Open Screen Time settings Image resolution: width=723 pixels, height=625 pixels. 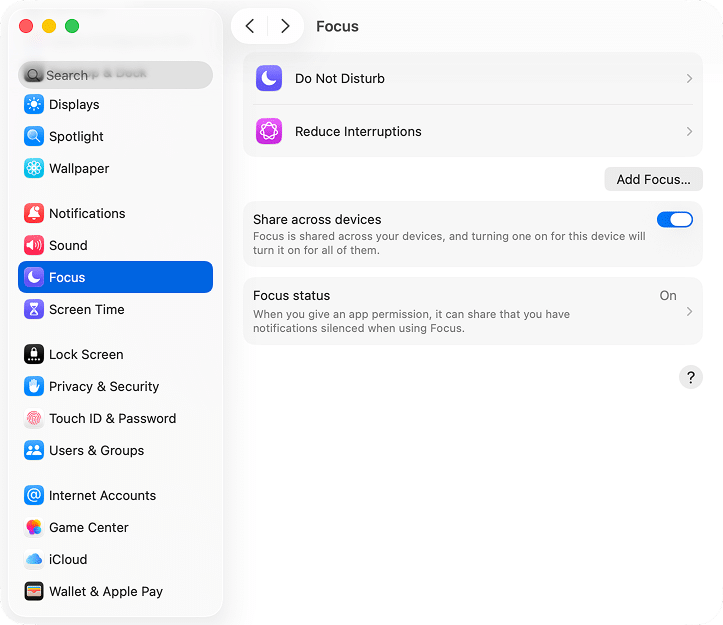tap(115, 309)
